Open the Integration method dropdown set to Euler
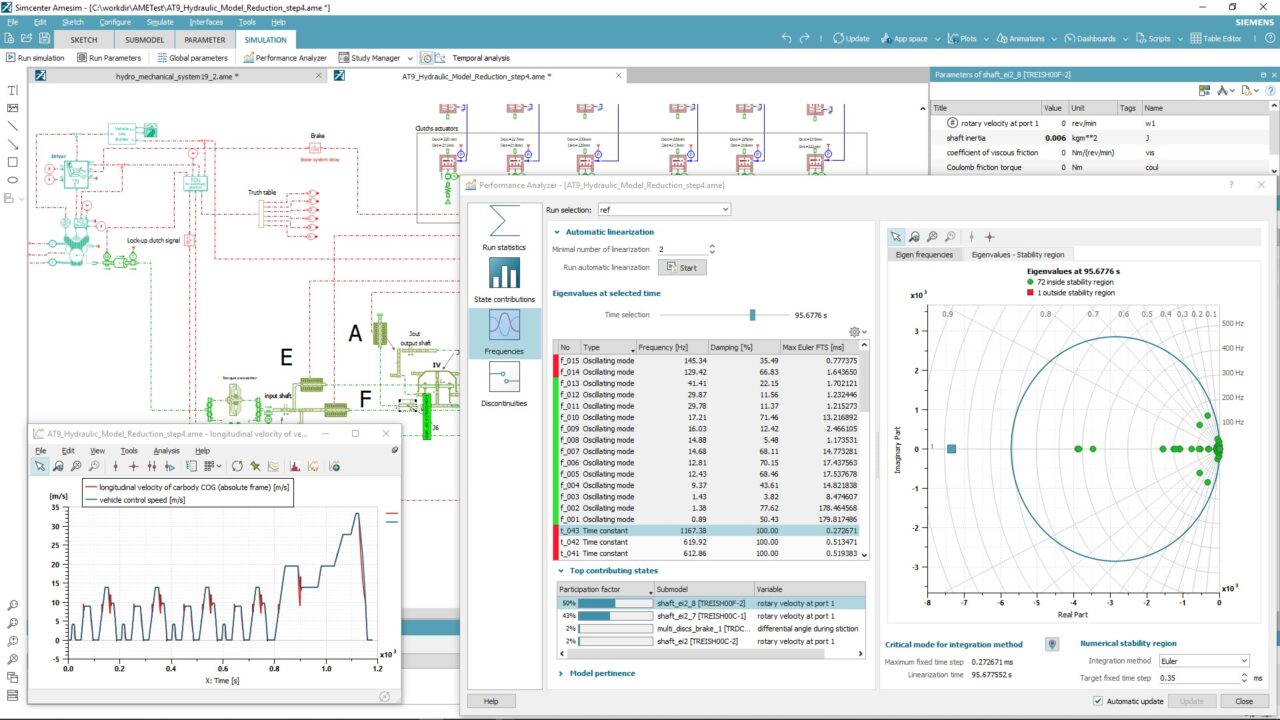1280x720 pixels. 1204,660
